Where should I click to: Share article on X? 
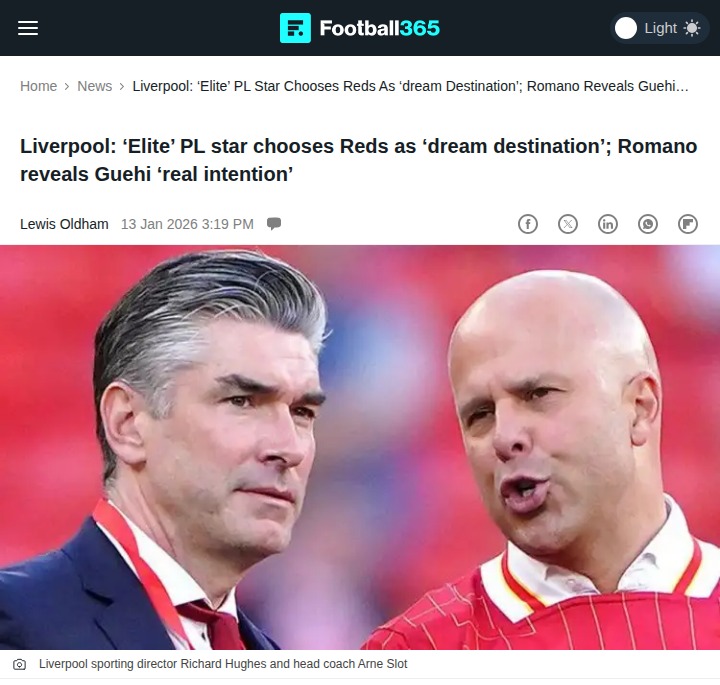tap(568, 224)
